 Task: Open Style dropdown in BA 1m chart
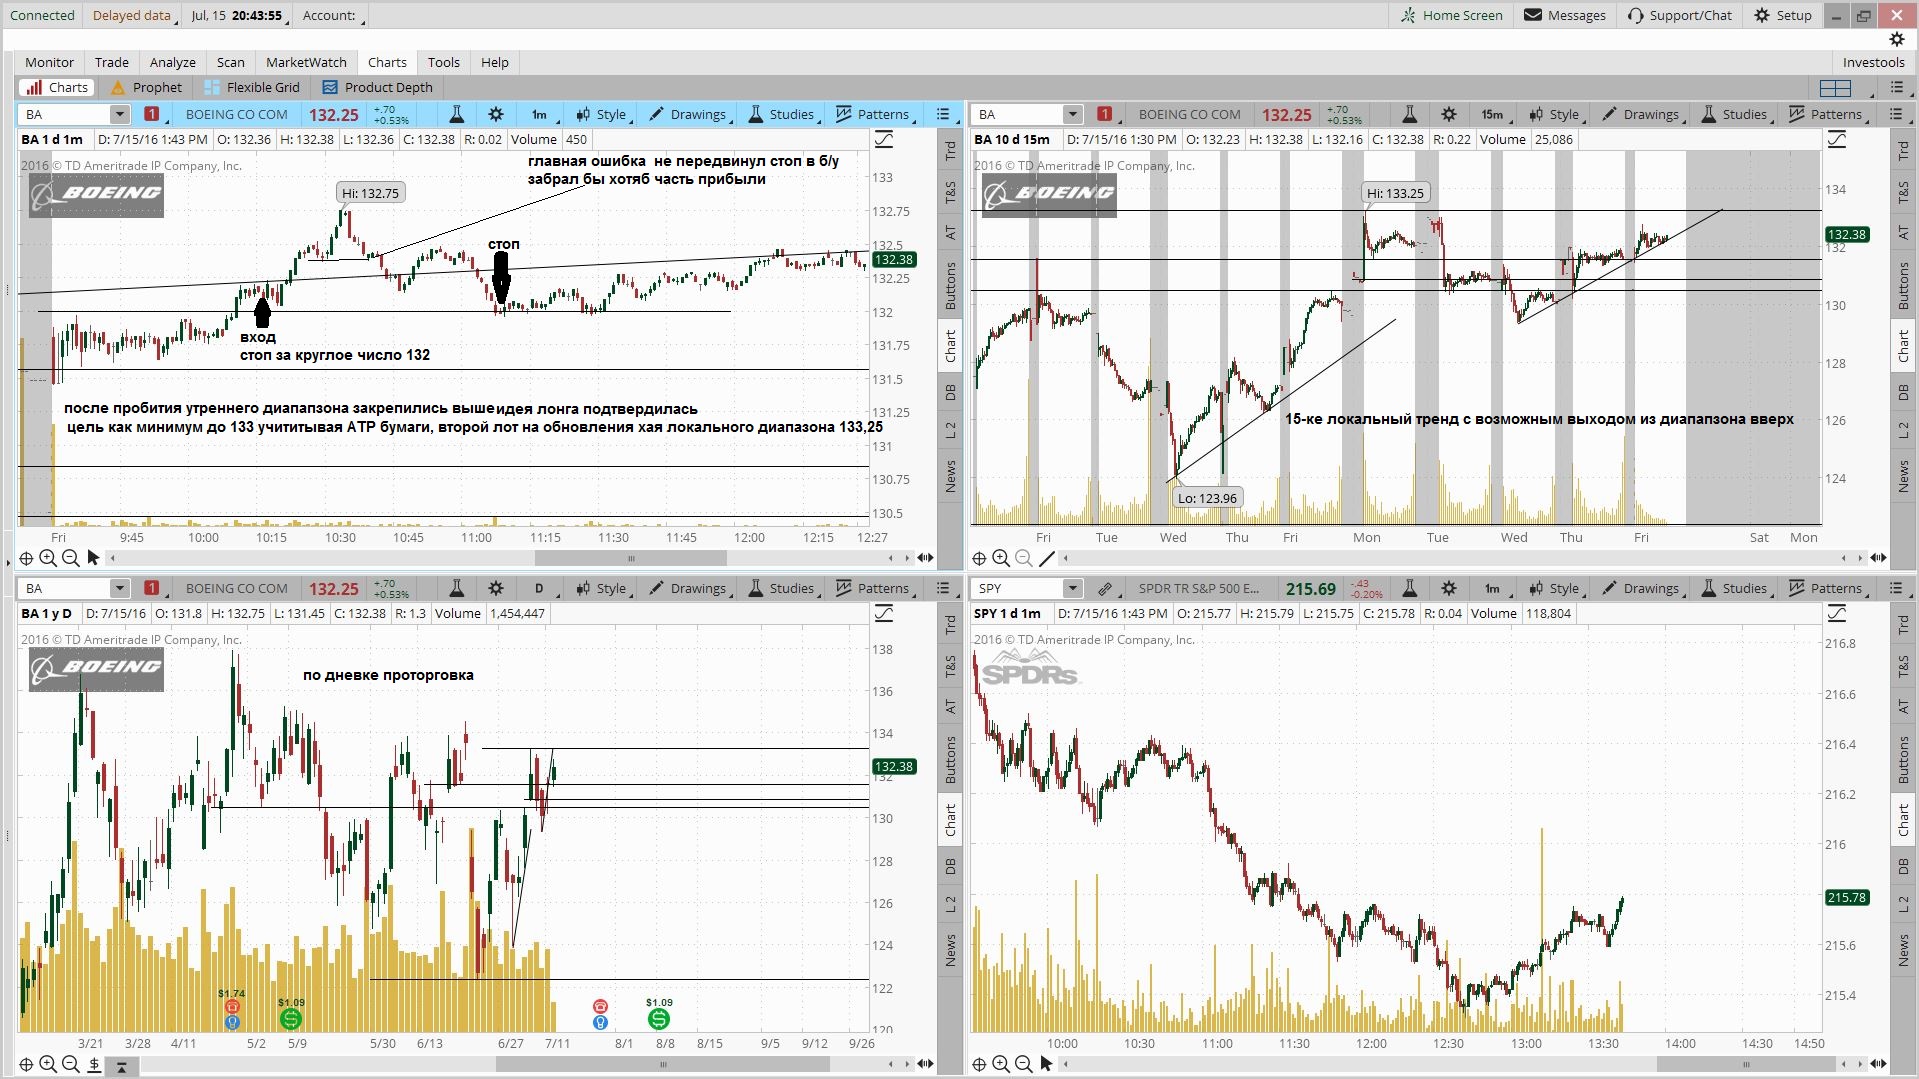603,114
